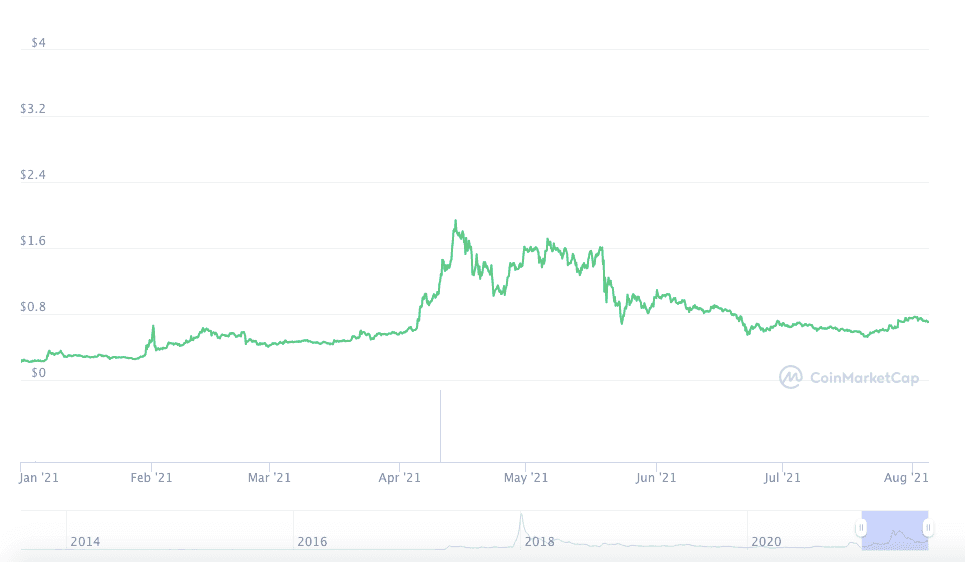The width and height of the screenshot is (965, 562).
Task: Click the Feb '21 x-axis label
Action: pyautogui.click(x=153, y=478)
